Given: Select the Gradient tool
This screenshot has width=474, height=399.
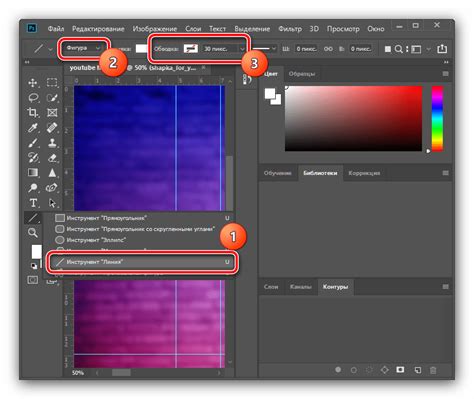Looking at the screenshot, I should coord(33,173).
